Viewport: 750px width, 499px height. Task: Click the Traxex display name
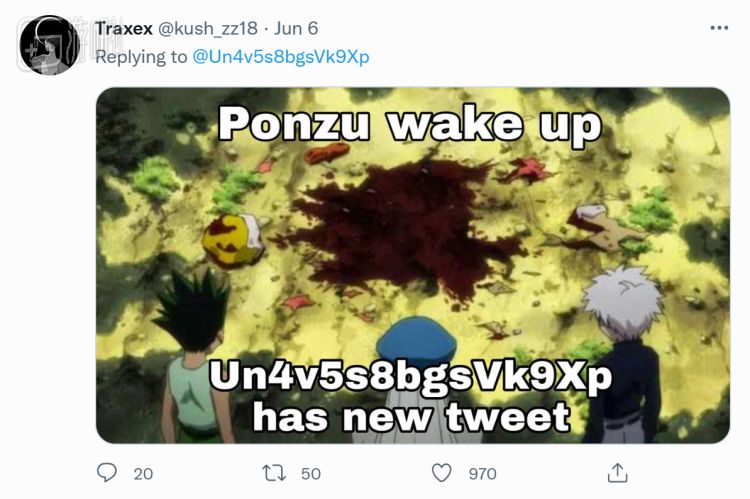[x=124, y=28]
